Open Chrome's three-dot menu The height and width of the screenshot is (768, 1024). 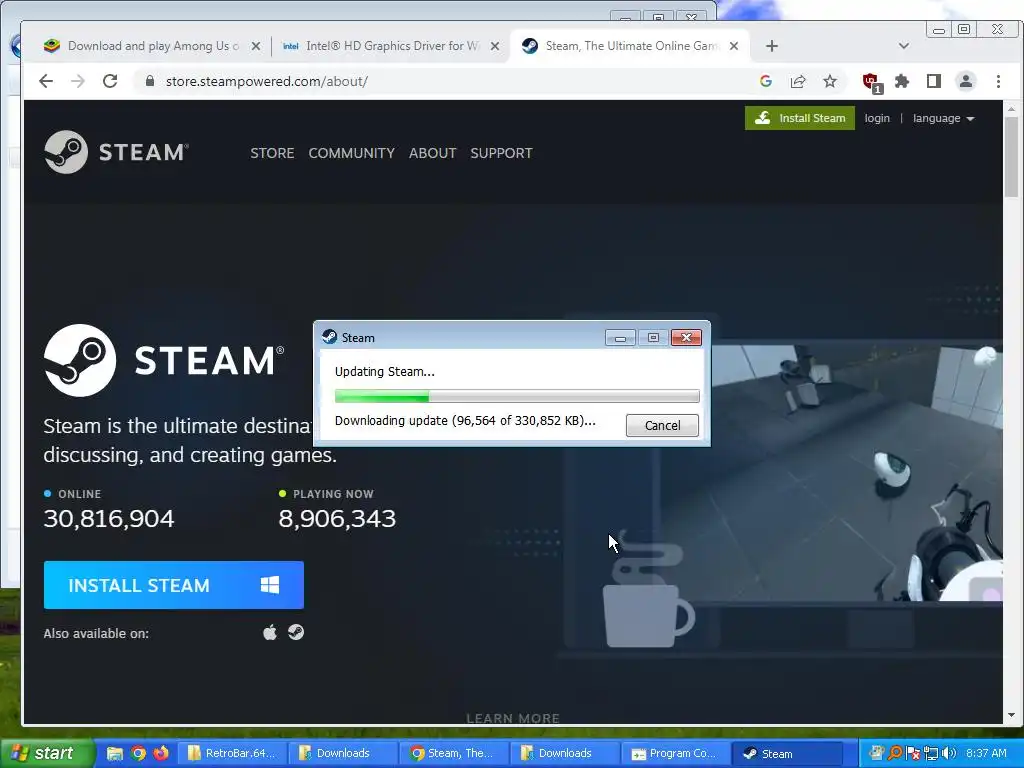click(x=998, y=81)
